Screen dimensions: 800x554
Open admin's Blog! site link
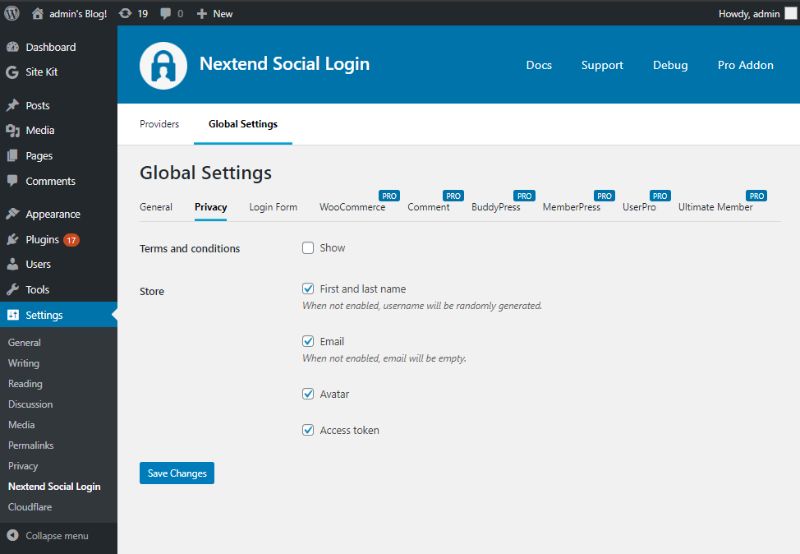pos(78,14)
